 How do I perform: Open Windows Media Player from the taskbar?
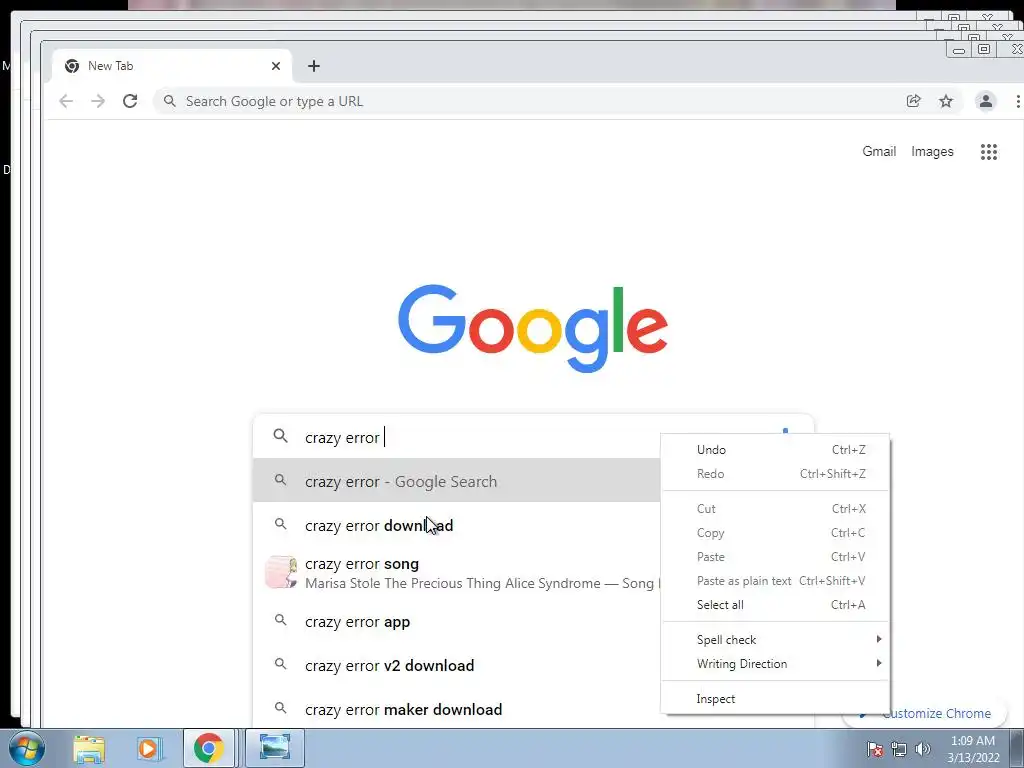coord(149,748)
